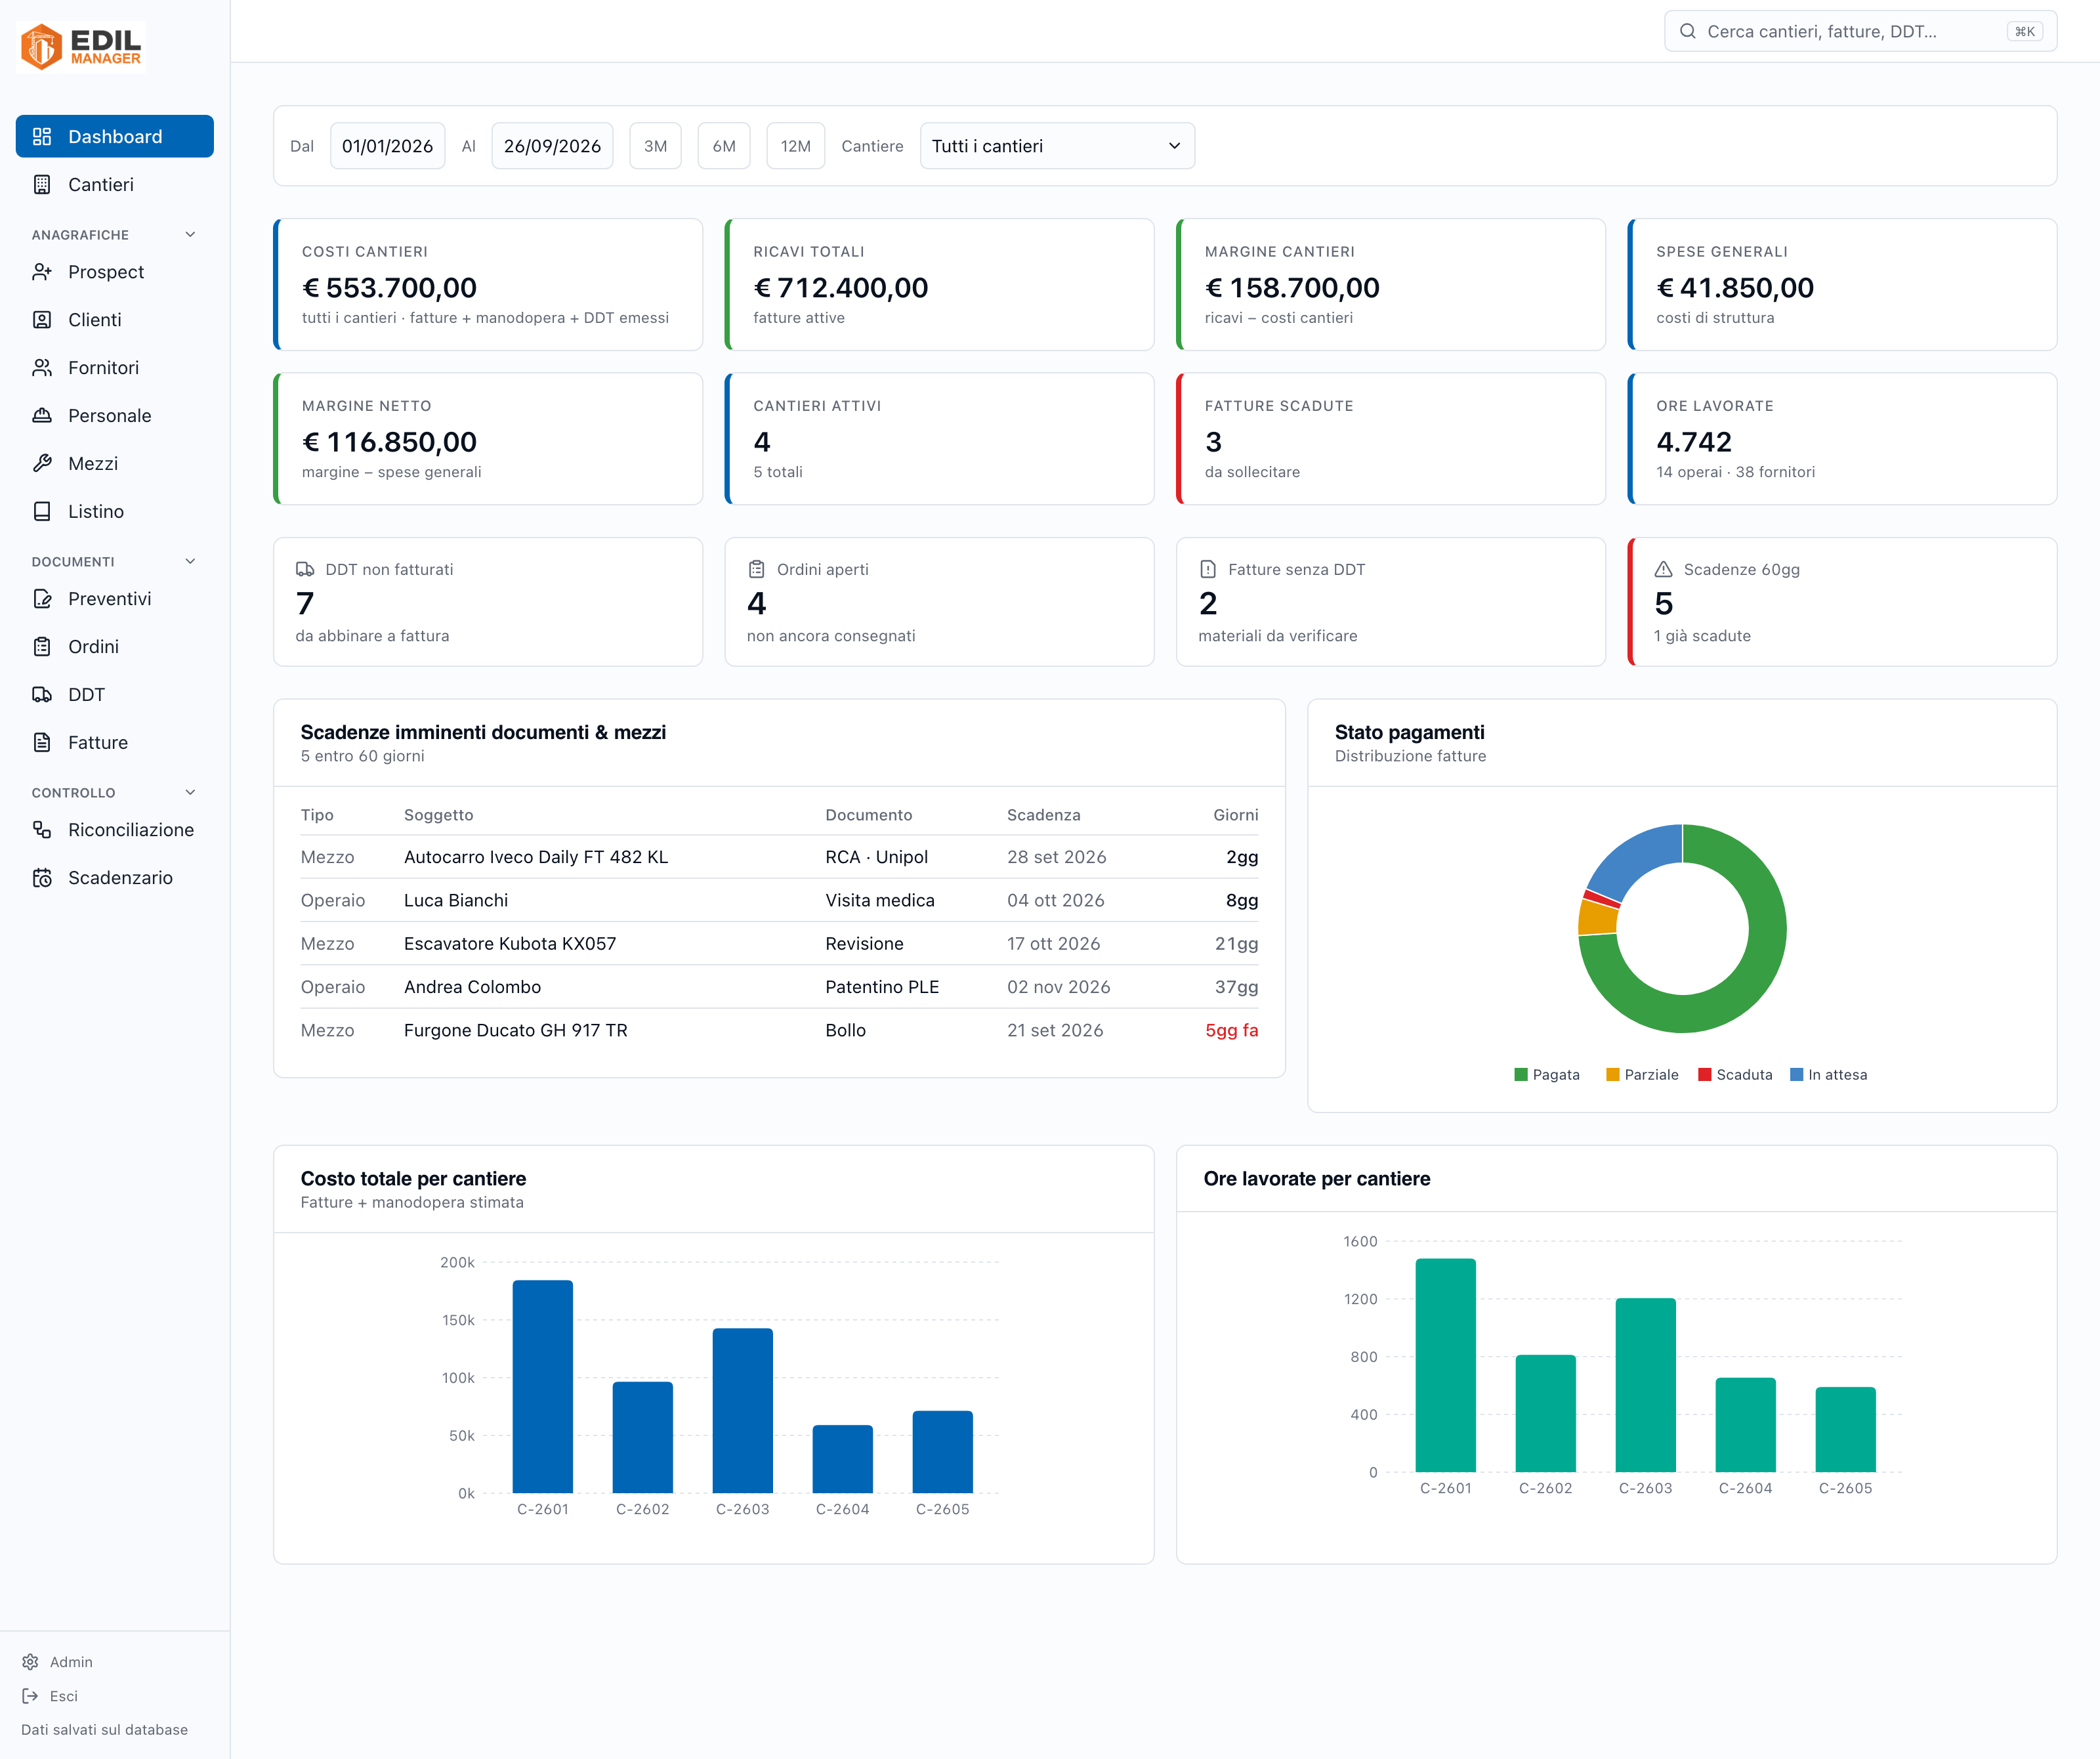The width and height of the screenshot is (2100, 1759).
Task: Click the Prospect user-plus icon
Action: [x=42, y=272]
